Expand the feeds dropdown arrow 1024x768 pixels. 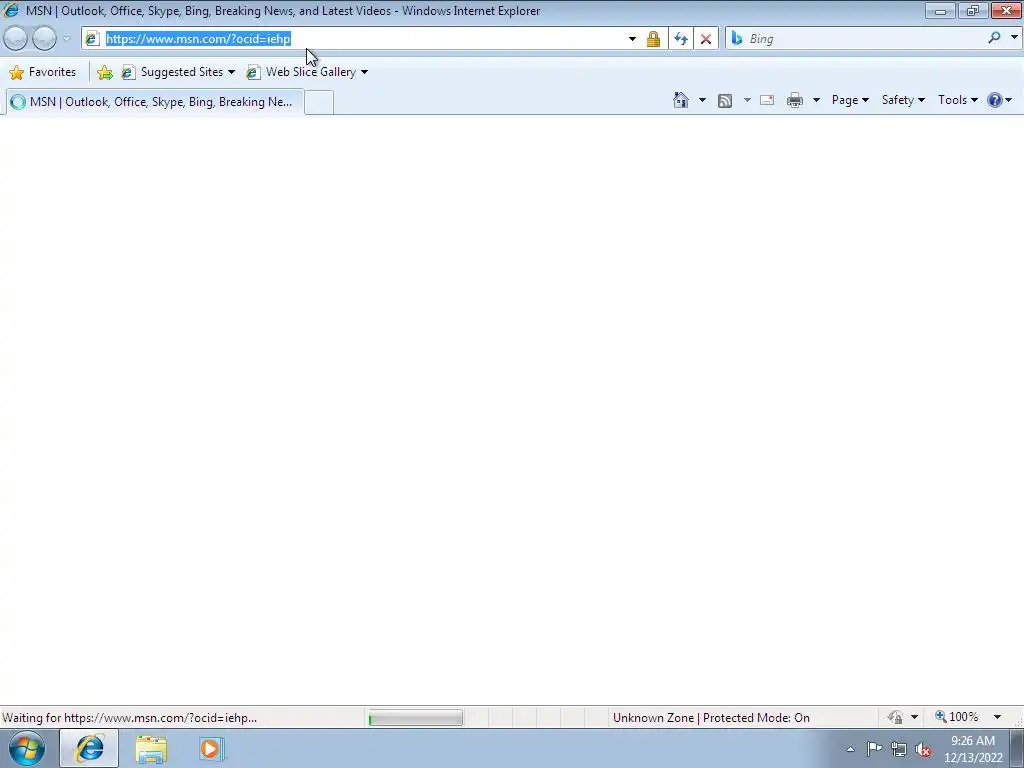pyautogui.click(x=746, y=100)
